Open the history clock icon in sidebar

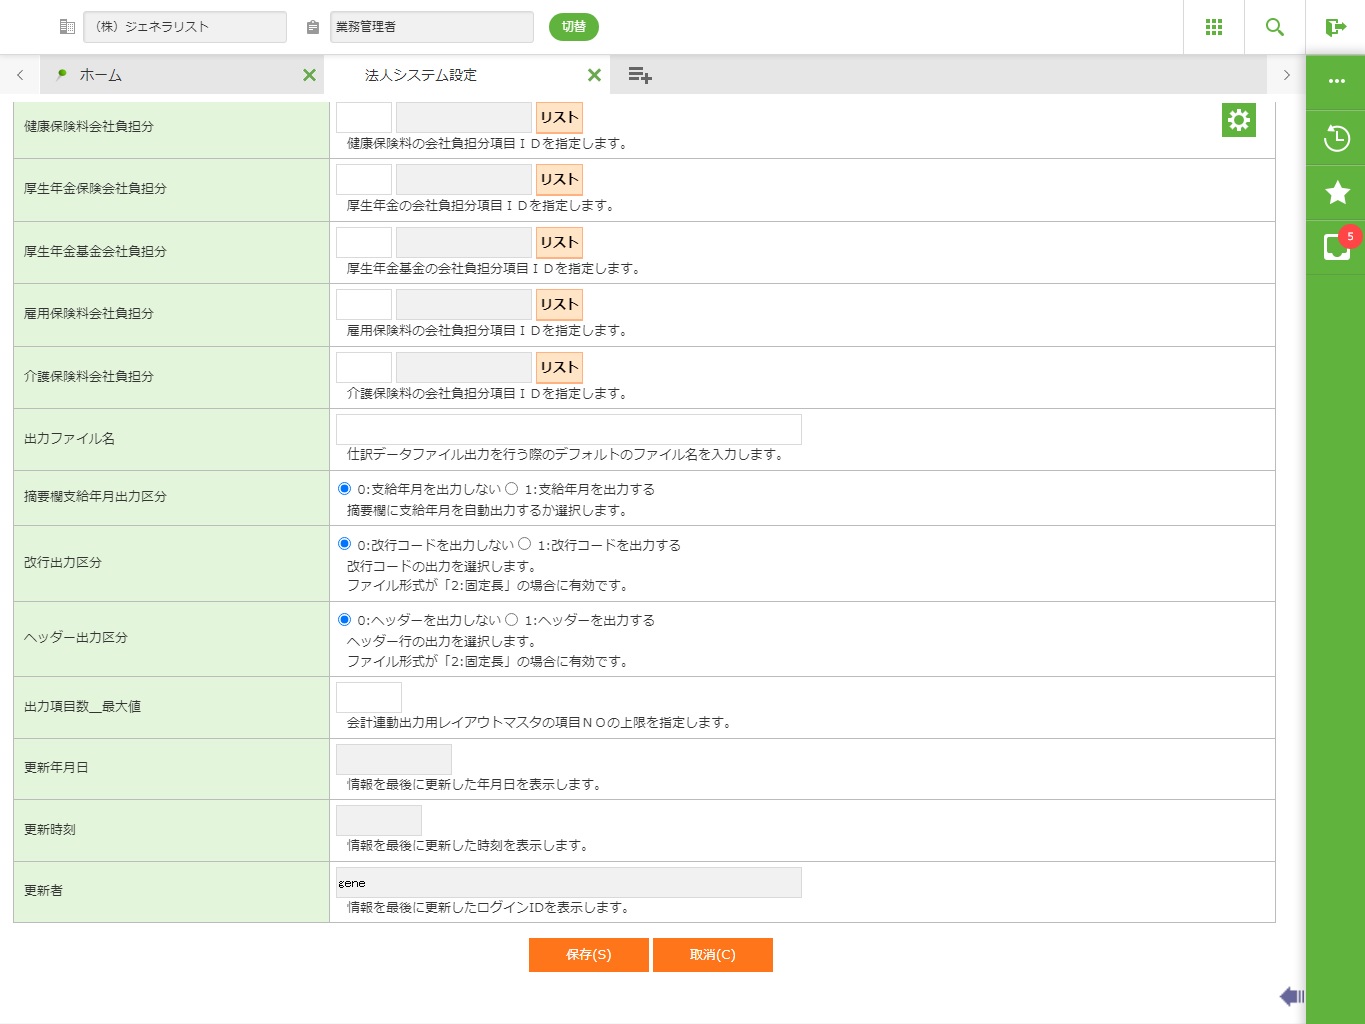coord(1336,138)
